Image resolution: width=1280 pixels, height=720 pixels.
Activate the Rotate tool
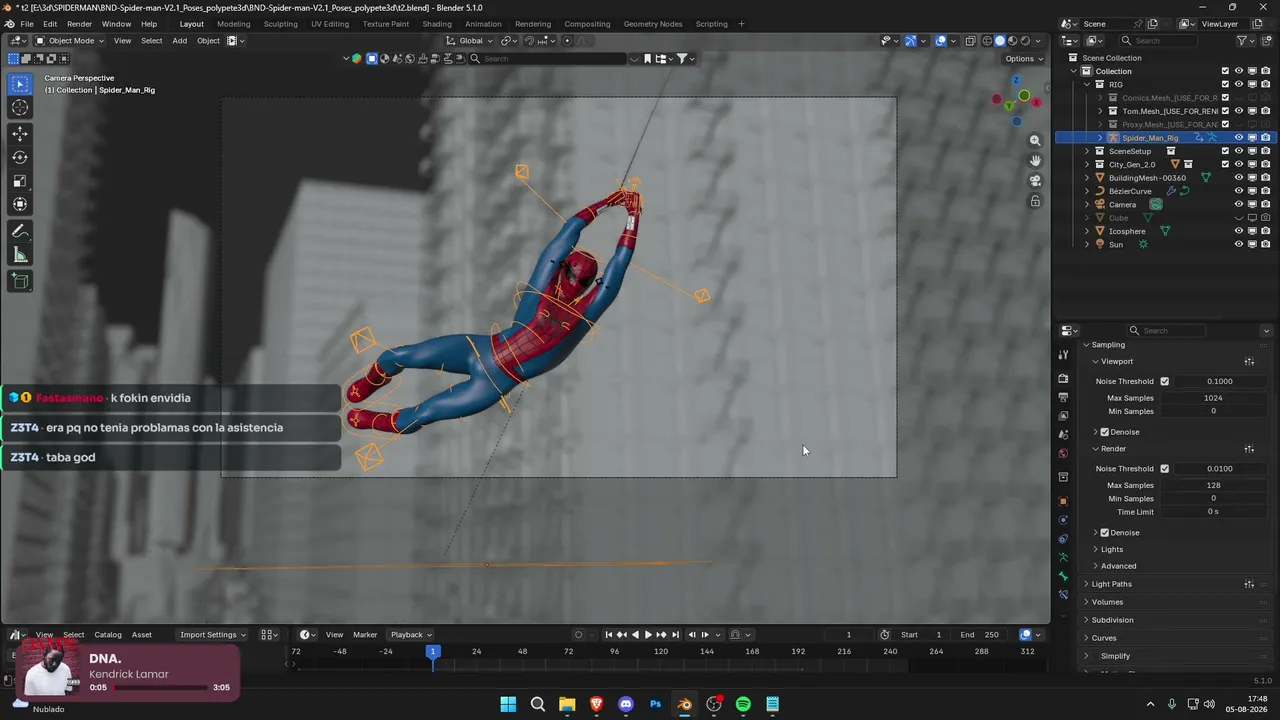tap(20, 157)
